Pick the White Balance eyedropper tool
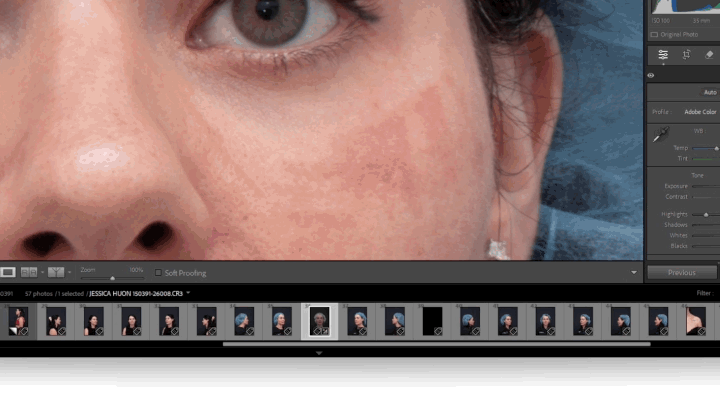The image size is (720, 405). click(x=661, y=135)
